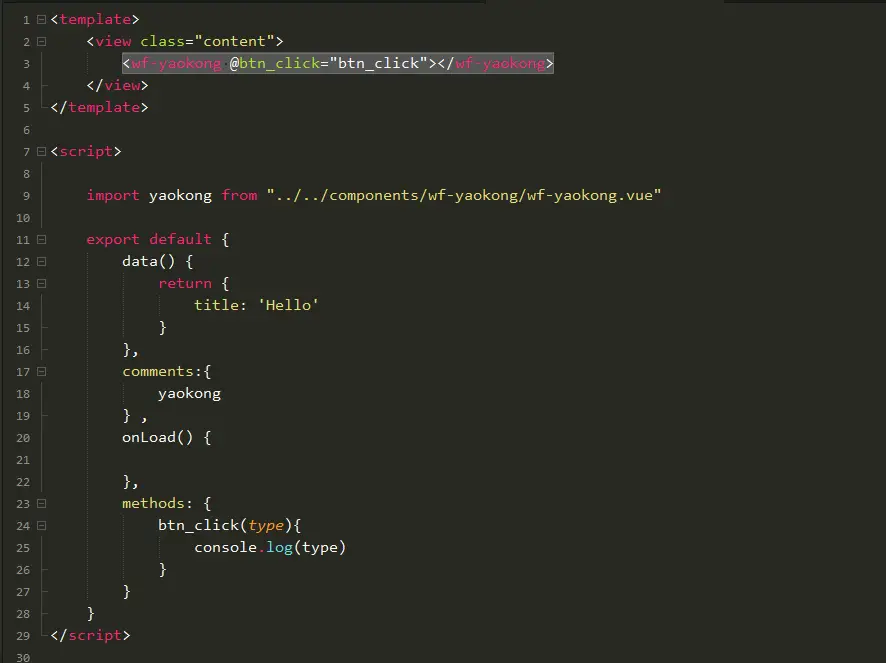Click the italic type parameter on line 24
Viewport: 886px width, 663px height.
(x=266, y=526)
